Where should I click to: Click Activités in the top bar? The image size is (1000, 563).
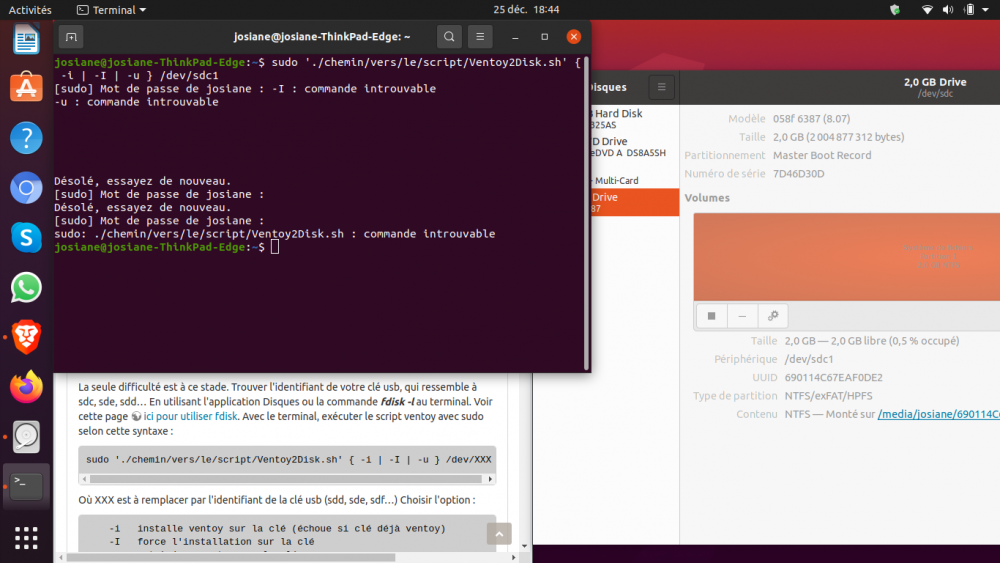[30, 10]
